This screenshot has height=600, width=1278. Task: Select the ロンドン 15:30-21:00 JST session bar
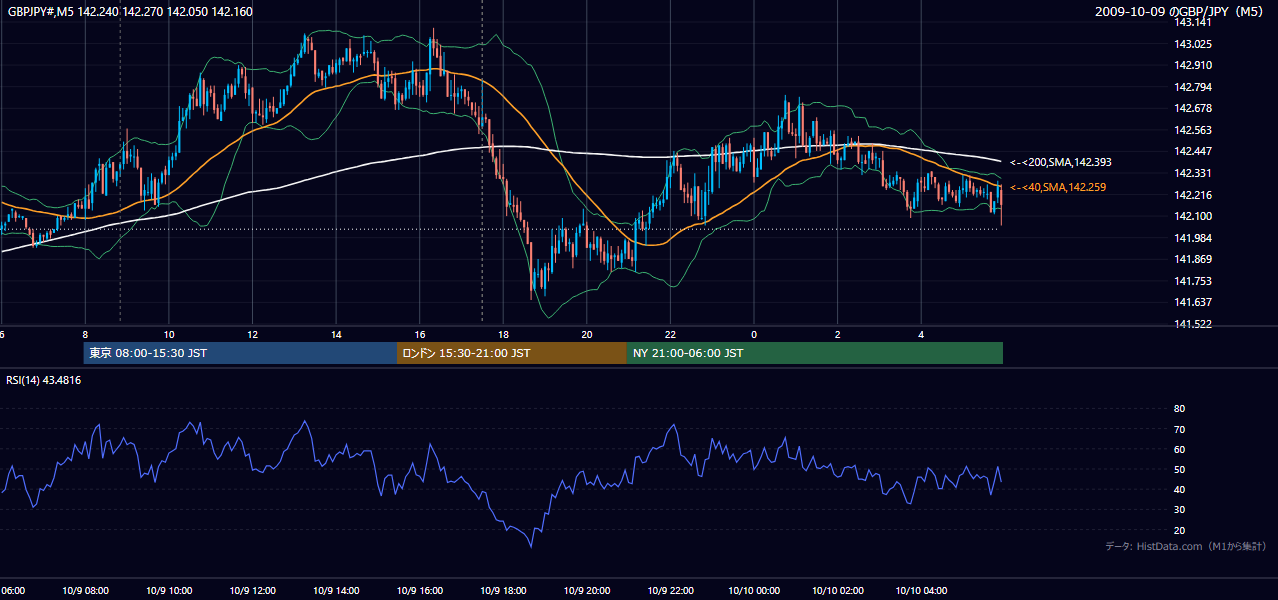(x=512, y=353)
